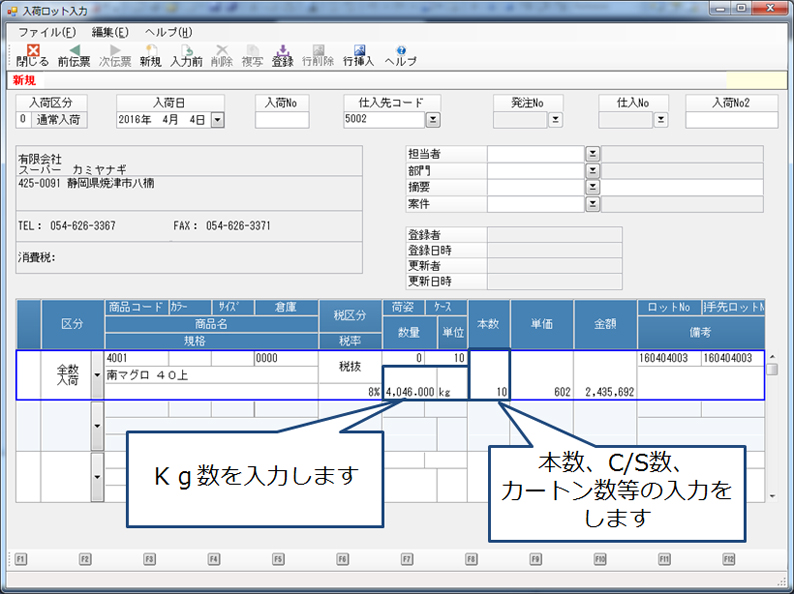Click the 次伝票 (next slip) icon
The height and width of the screenshot is (594, 794).
coord(114,54)
